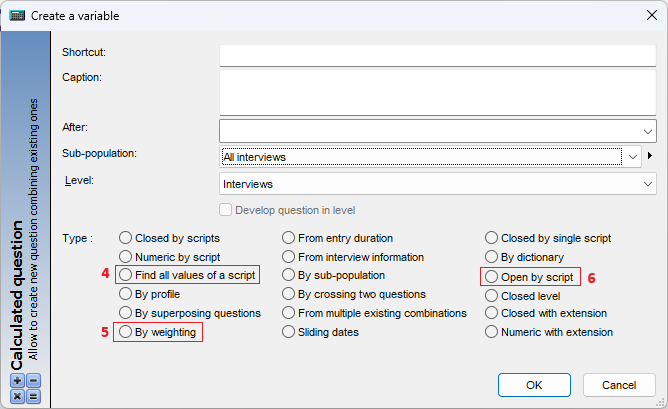Screen dimensions: 668x409
Task: Focus the Shortcut text field
Action: coord(438,55)
